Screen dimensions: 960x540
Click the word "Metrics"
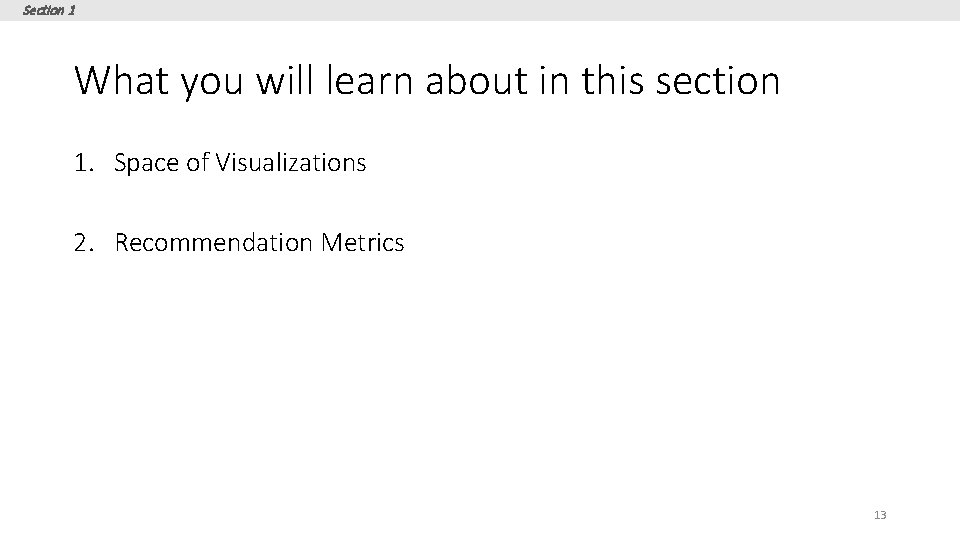[x=363, y=242]
